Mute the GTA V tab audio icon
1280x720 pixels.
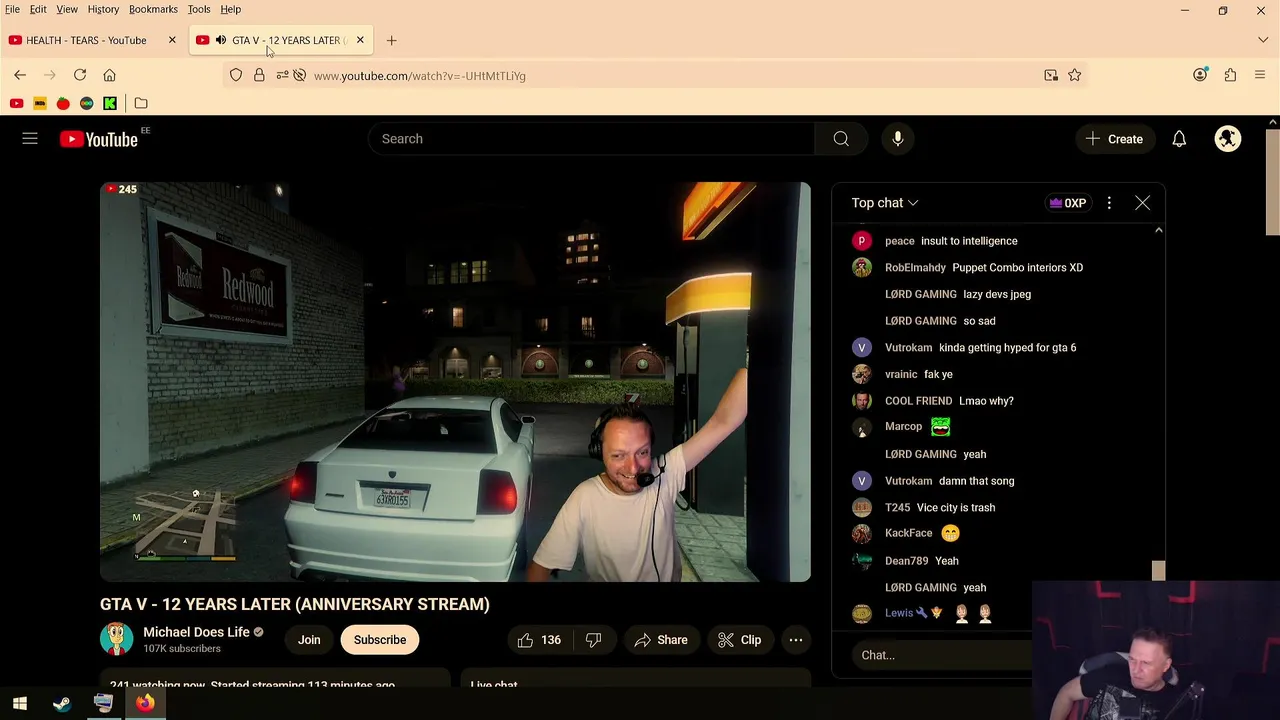click(221, 40)
